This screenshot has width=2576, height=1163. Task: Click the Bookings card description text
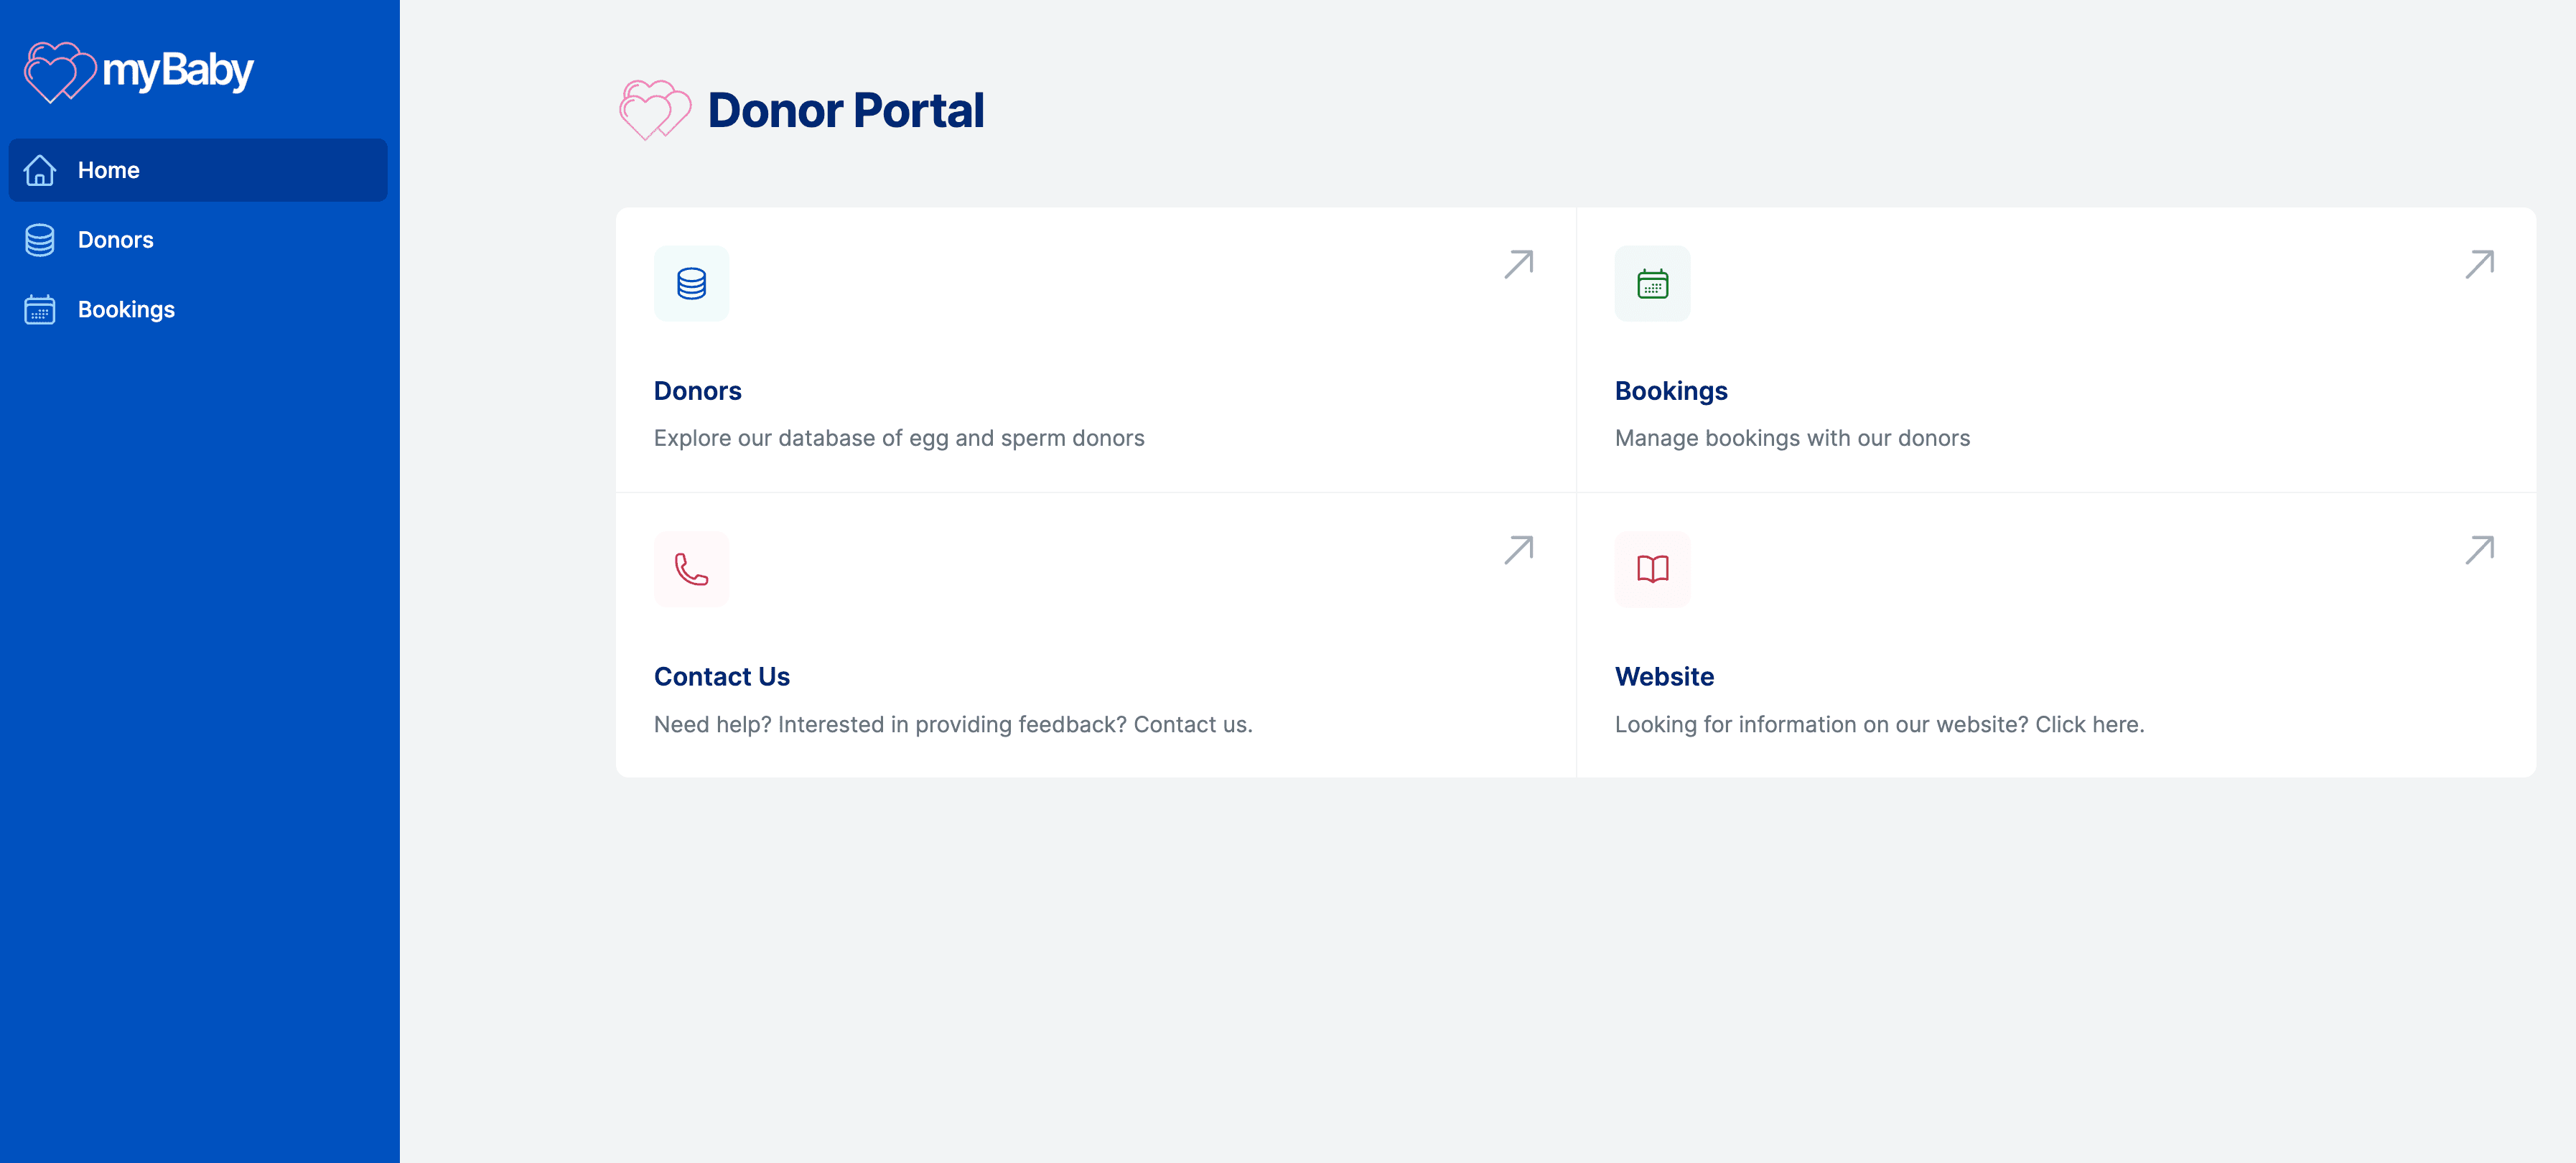(1793, 438)
